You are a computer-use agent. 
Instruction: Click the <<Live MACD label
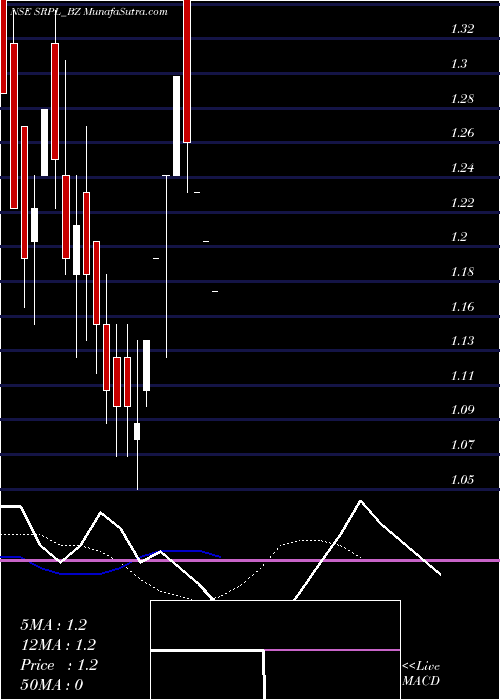coord(421,674)
